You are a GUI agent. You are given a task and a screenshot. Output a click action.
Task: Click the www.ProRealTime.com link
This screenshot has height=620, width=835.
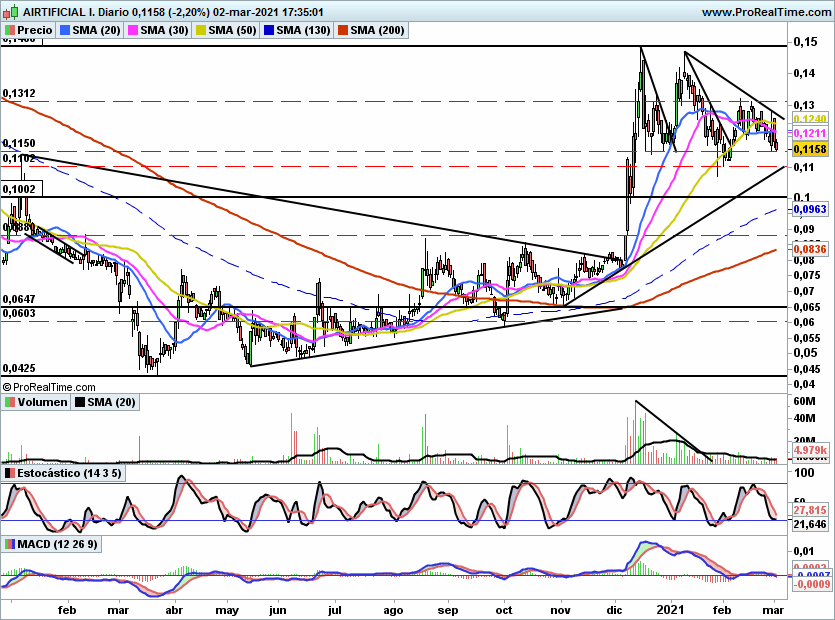(x=765, y=11)
